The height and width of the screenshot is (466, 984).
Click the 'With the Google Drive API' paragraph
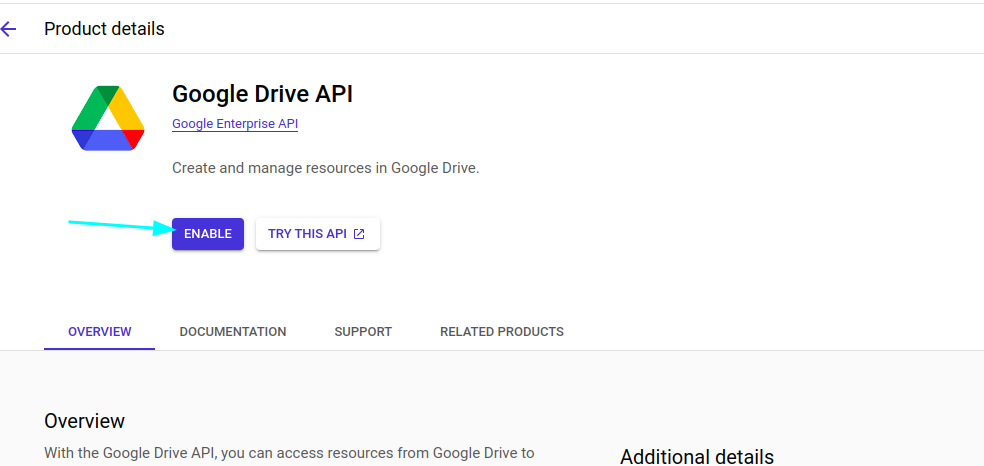[x=289, y=453]
